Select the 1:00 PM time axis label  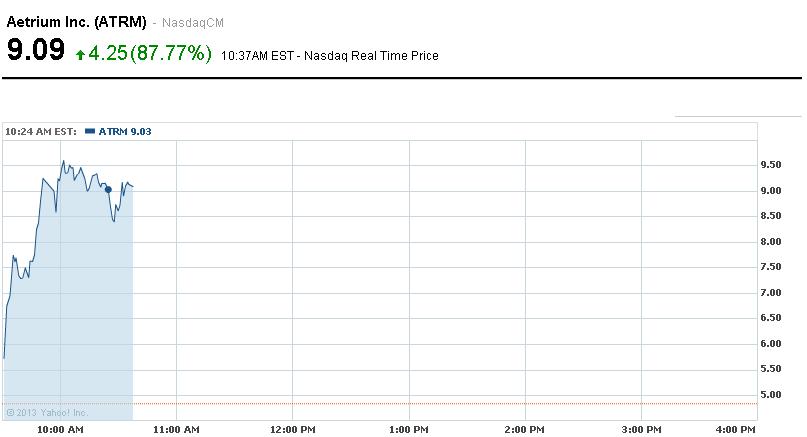(409, 429)
